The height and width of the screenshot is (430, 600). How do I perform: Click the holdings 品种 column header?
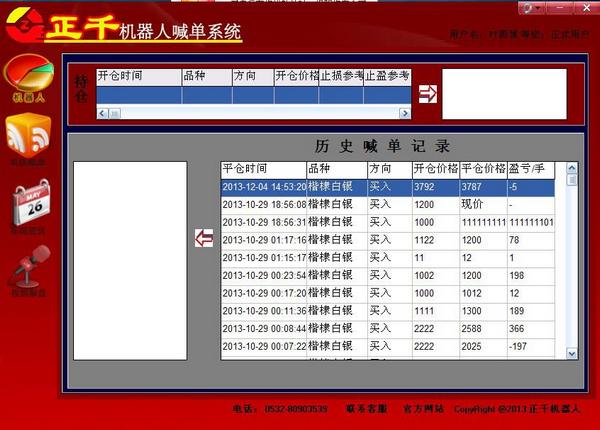click(207, 77)
